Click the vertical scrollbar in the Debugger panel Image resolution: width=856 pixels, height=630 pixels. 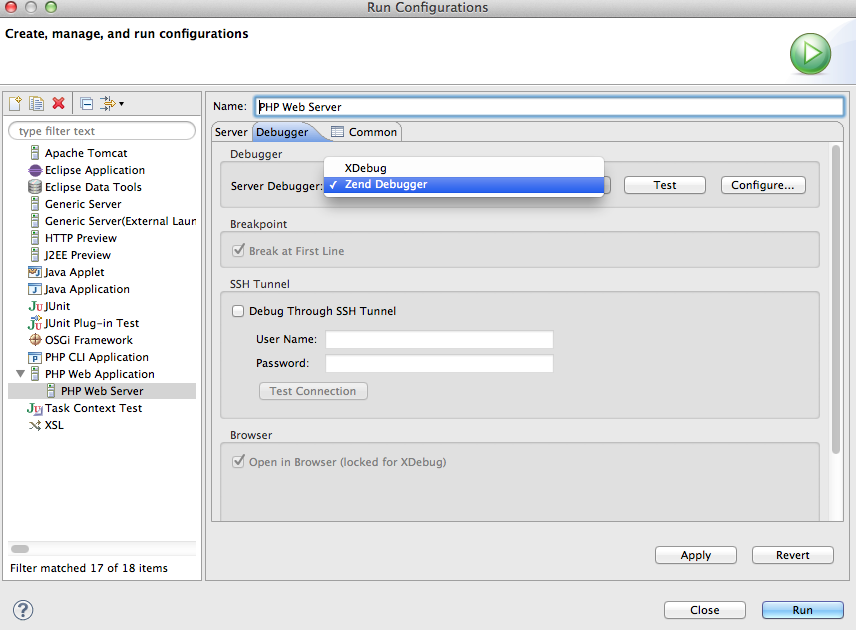point(836,299)
